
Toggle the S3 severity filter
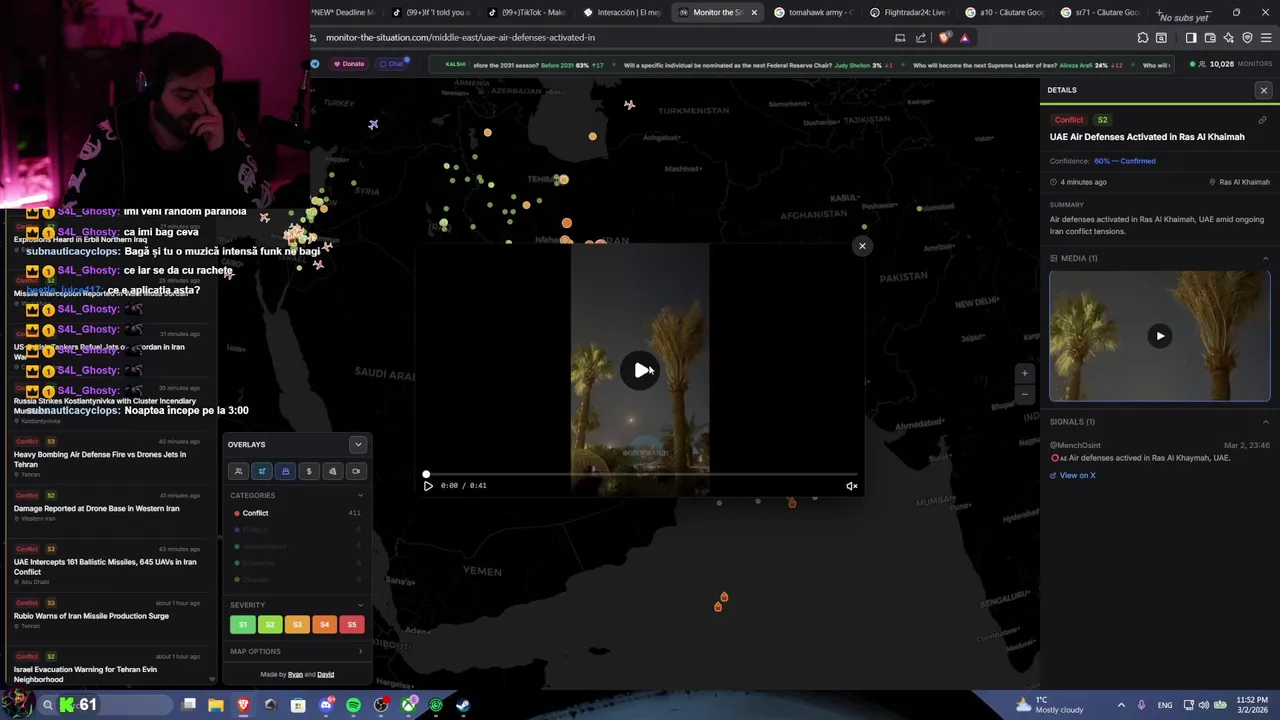[297, 624]
